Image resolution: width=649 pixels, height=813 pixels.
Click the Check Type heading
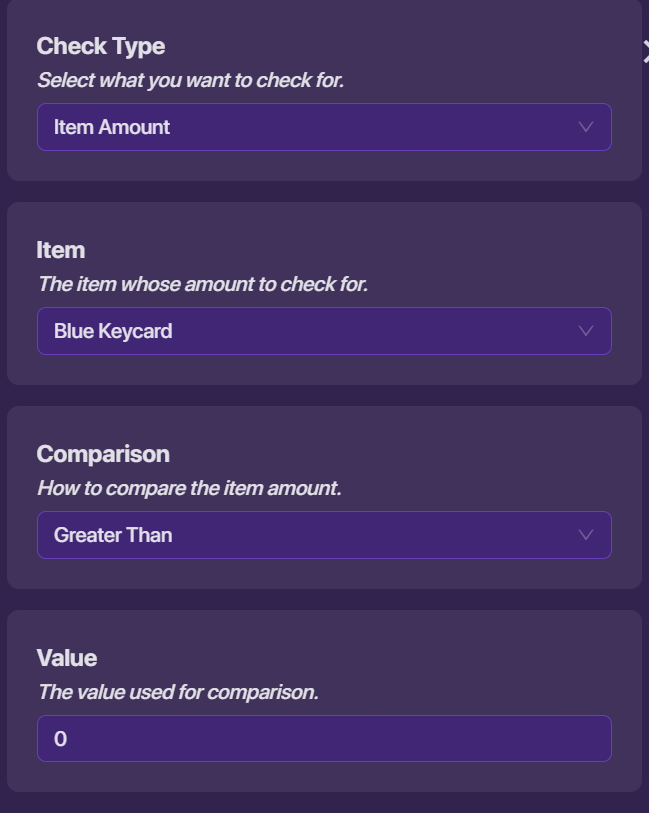pos(101,46)
